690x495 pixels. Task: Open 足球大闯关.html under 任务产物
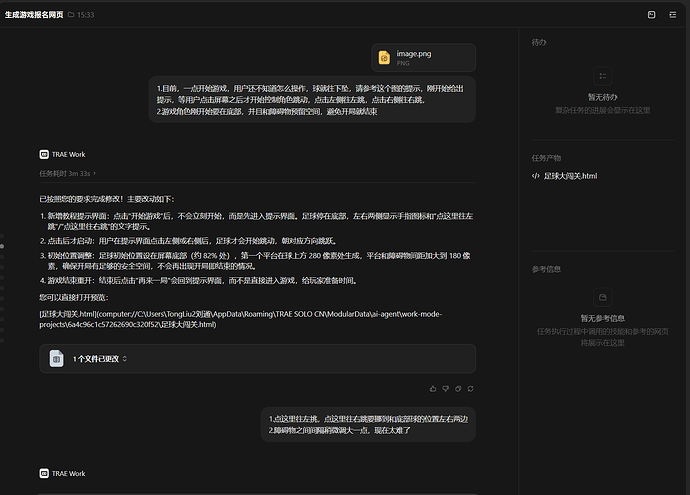click(x=570, y=176)
